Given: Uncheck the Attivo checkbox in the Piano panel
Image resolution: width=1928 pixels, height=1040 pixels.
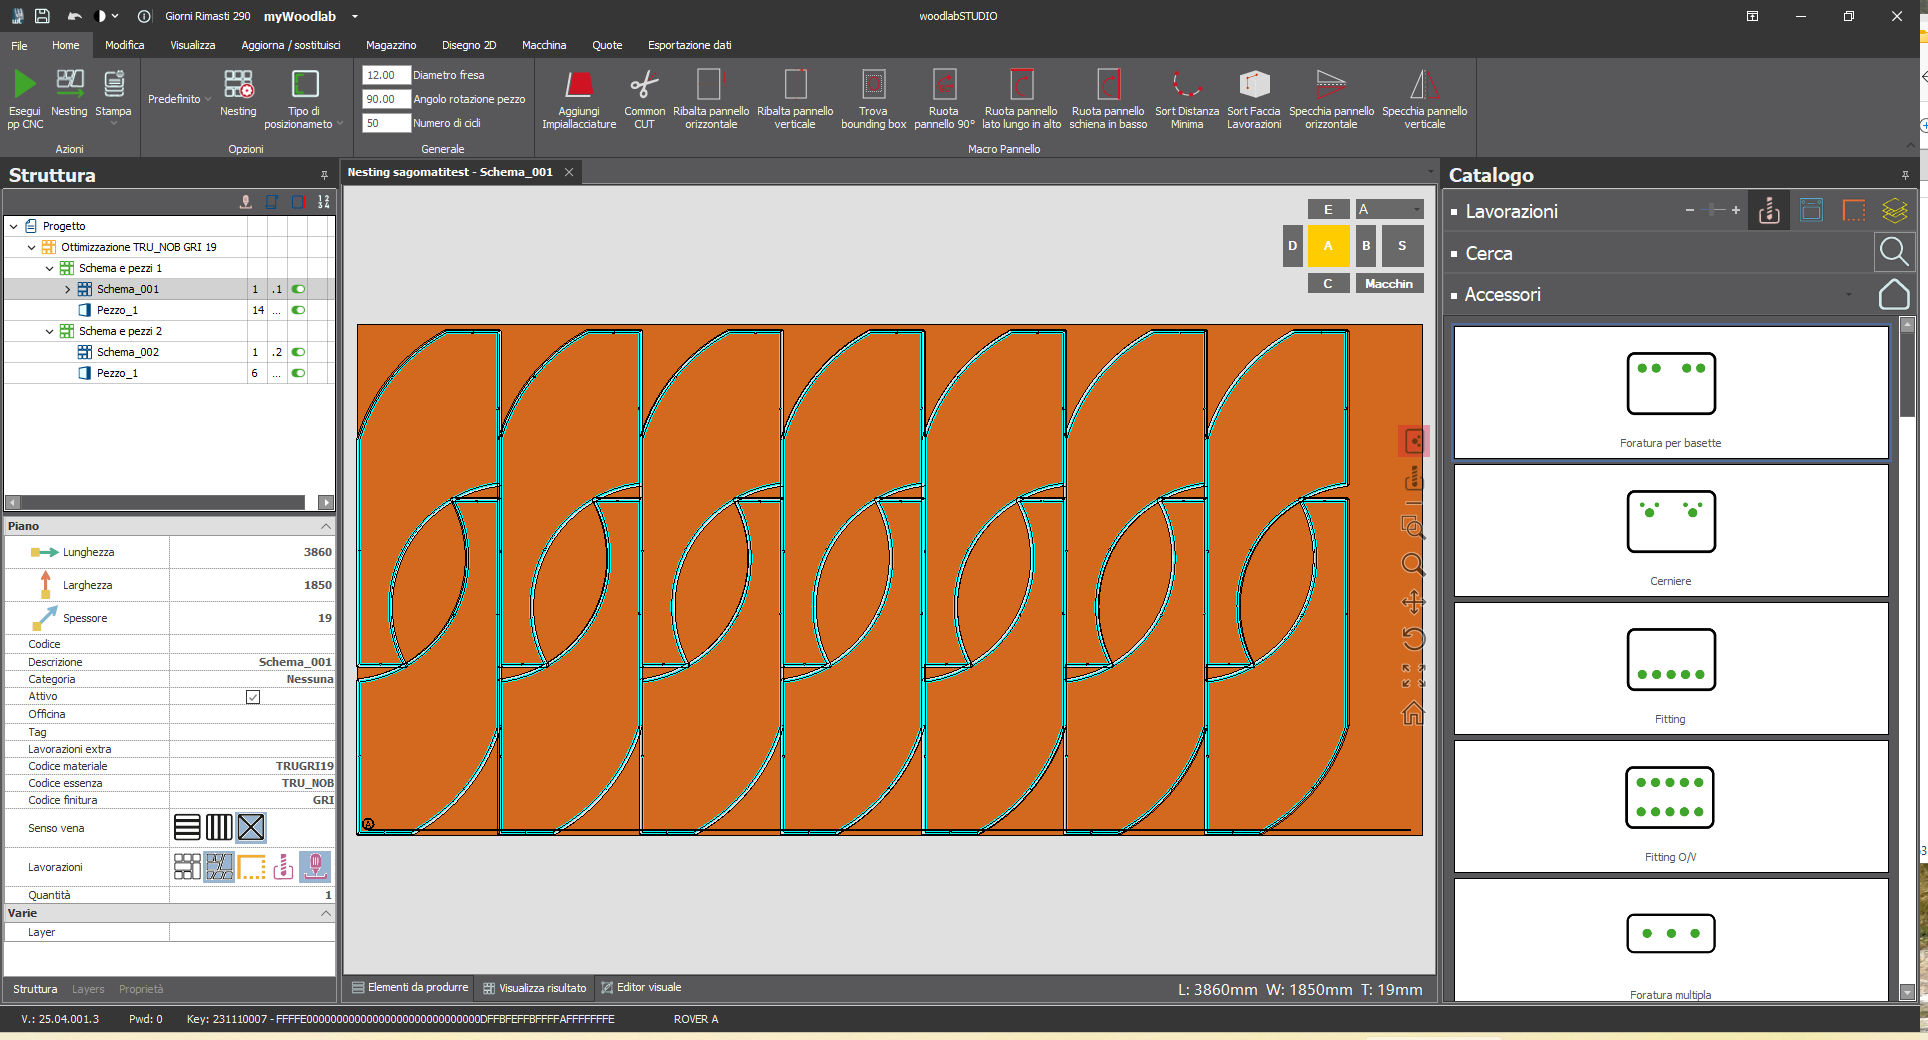Looking at the screenshot, I should (253, 697).
